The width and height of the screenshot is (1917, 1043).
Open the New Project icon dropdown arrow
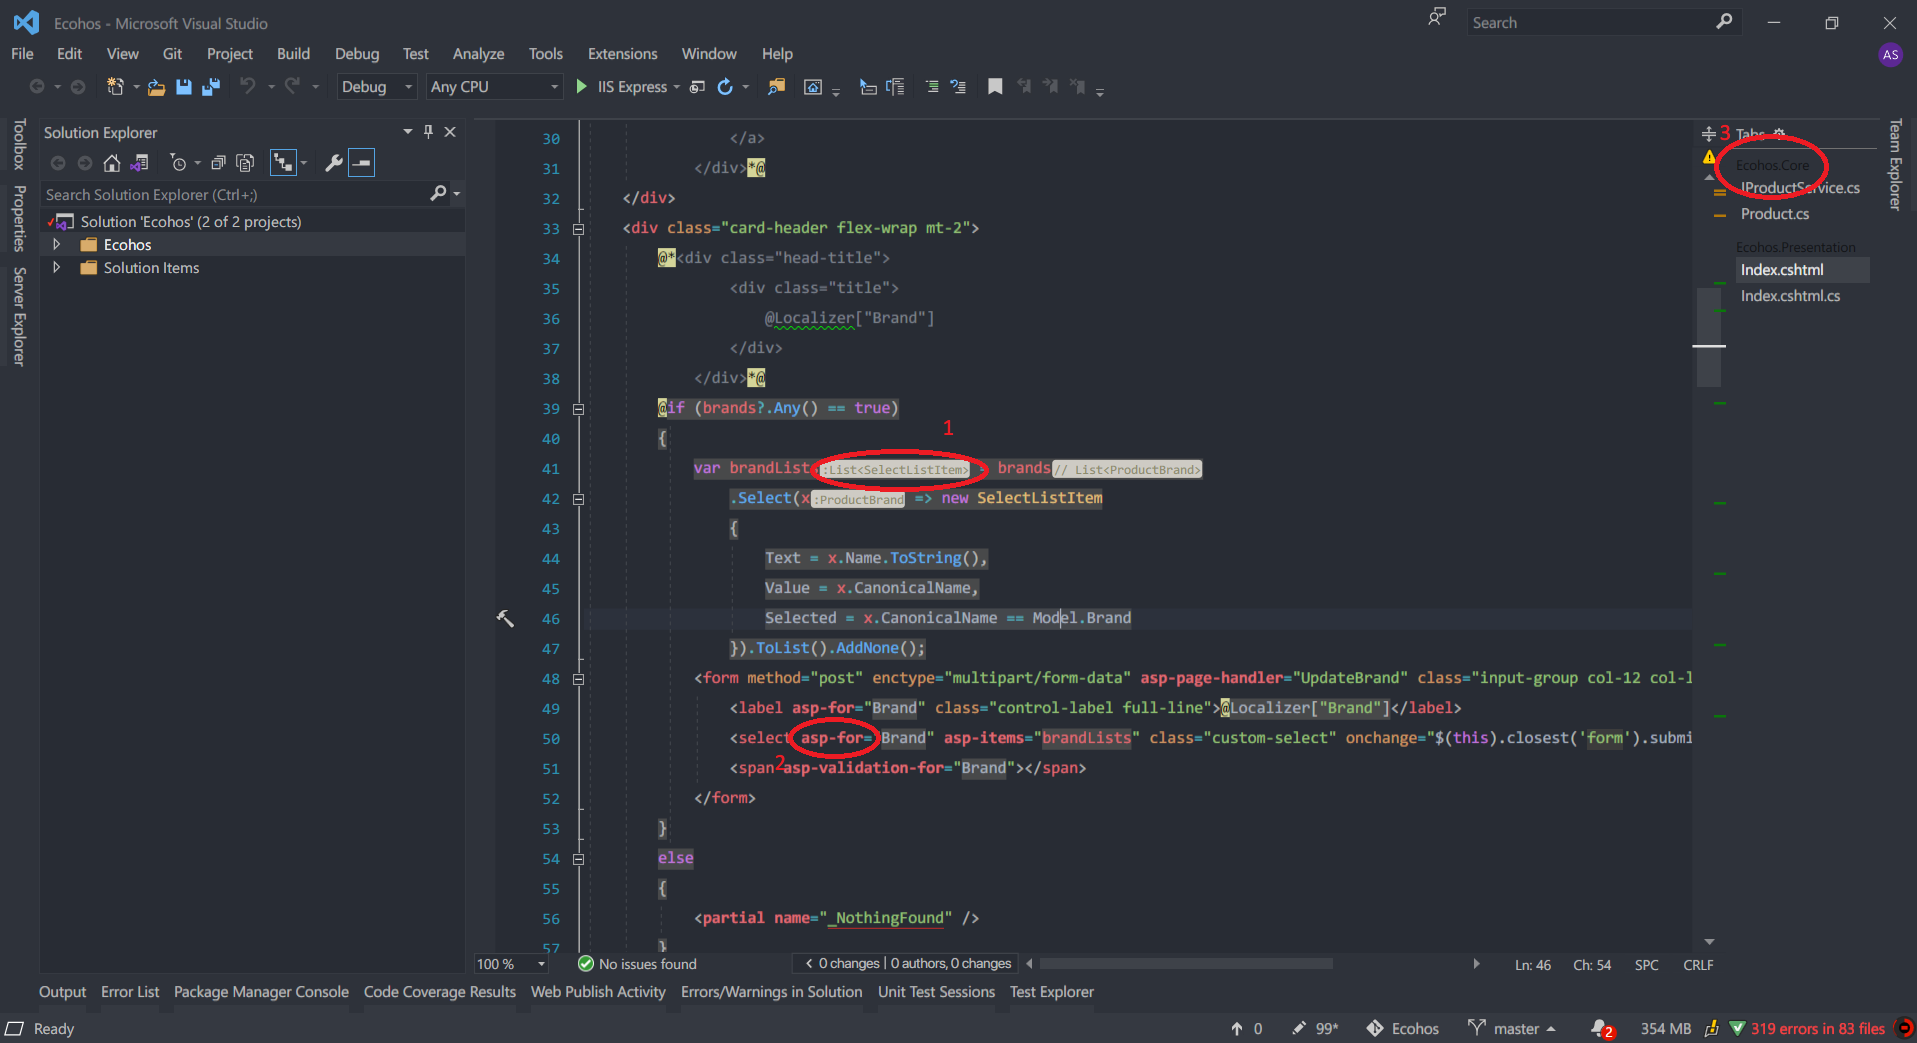(136, 87)
